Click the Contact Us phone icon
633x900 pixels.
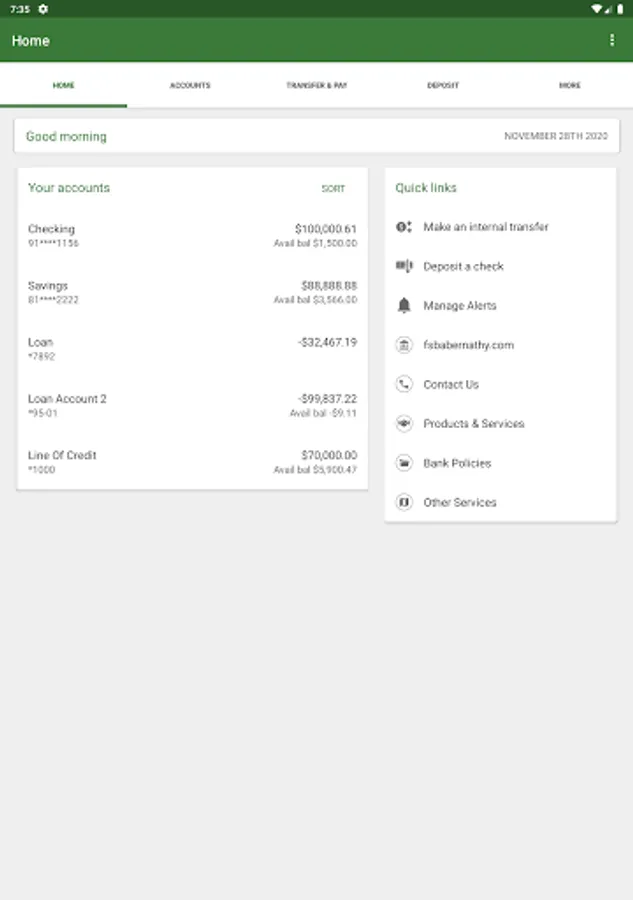[x=404, y=384]
